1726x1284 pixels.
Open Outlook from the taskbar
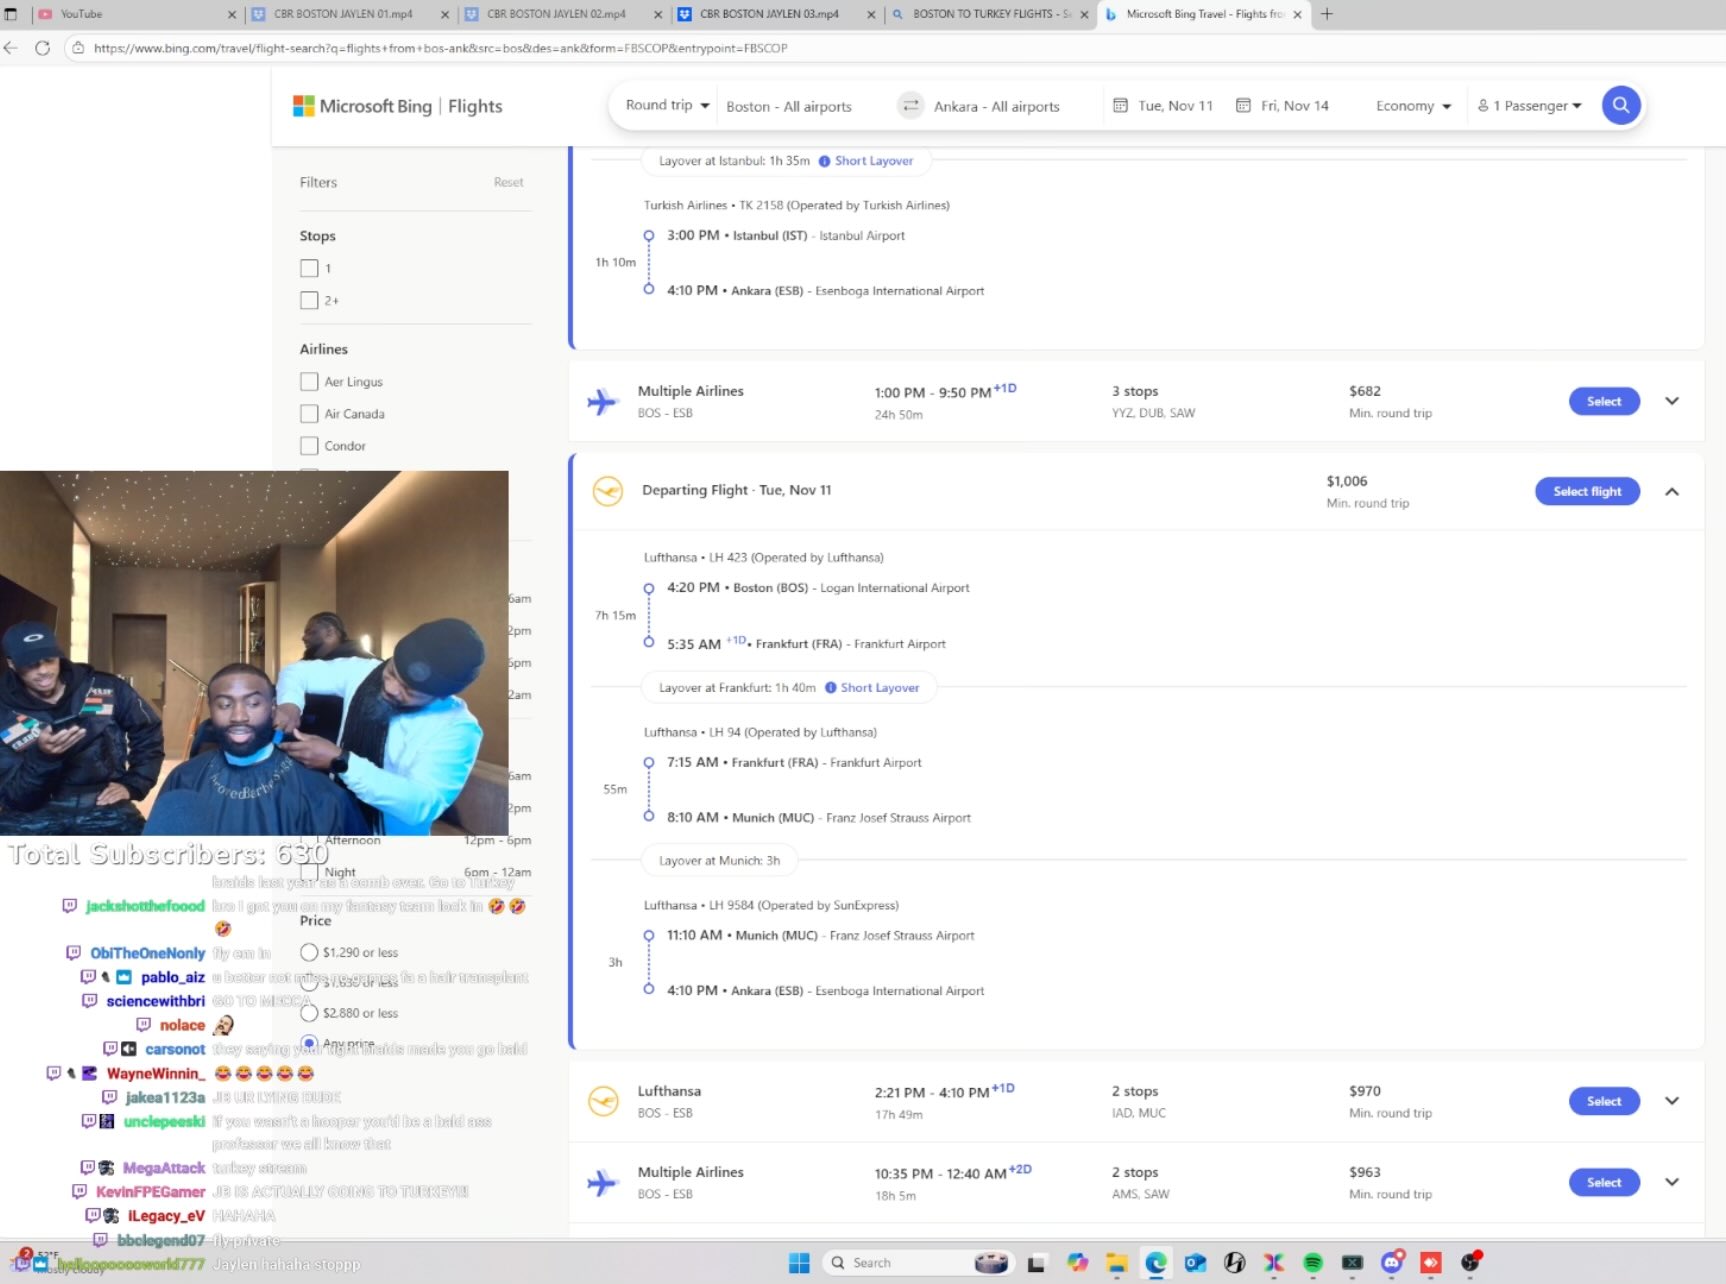tap(1195, 1263)
